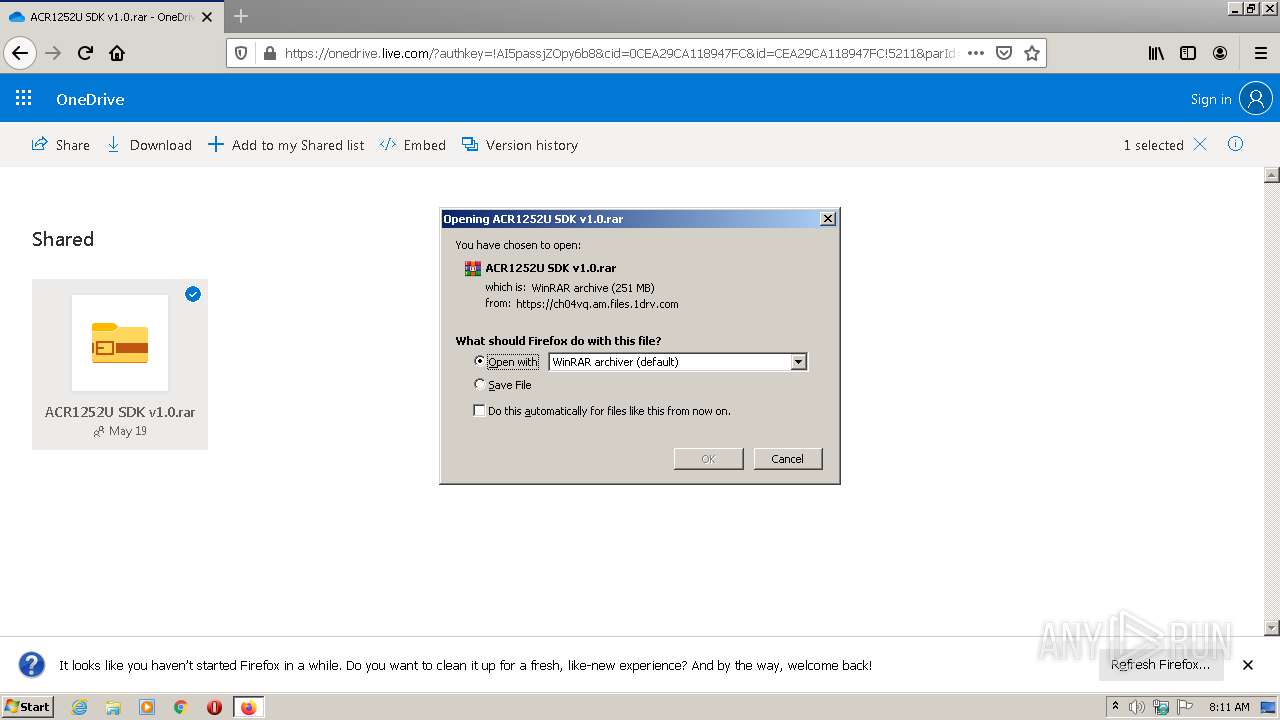Click the address bar URL field
This screenshot has width=1280, height=720.
620,53
